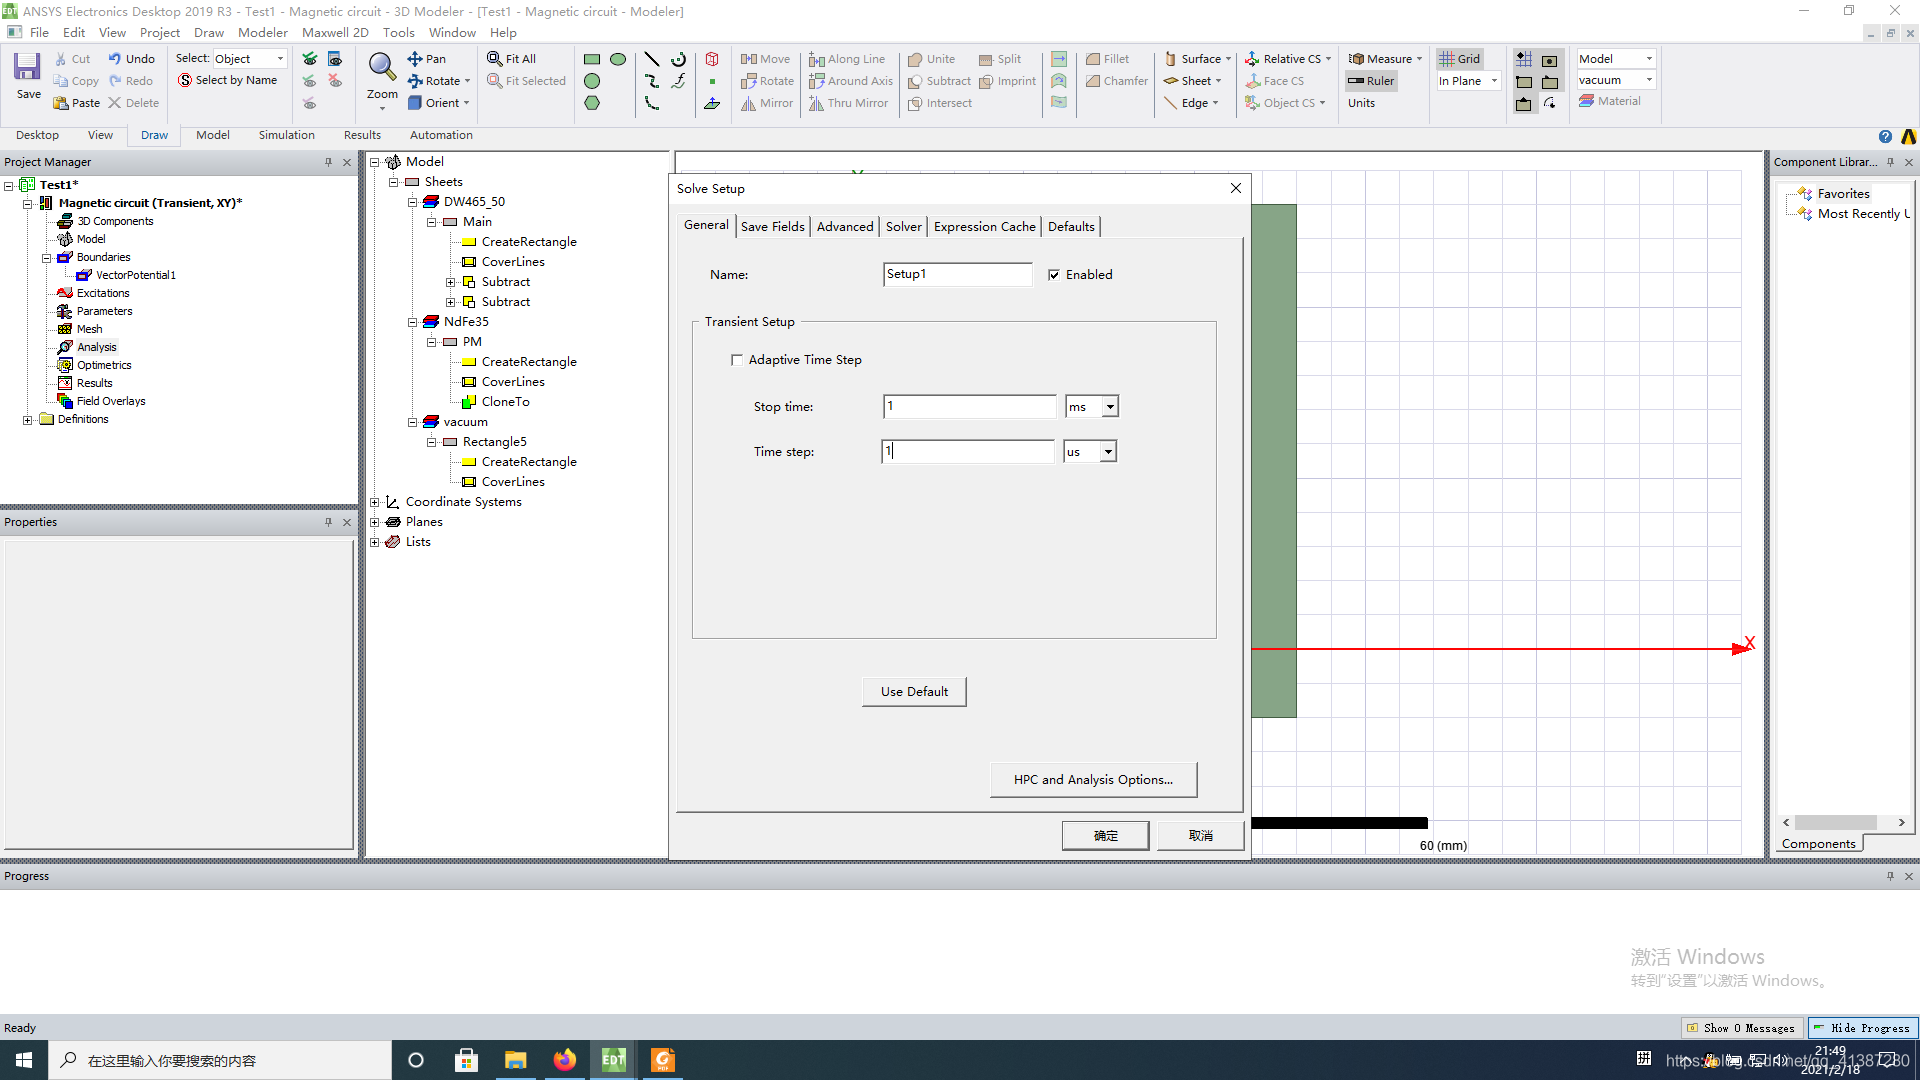Open Firefox from the taskbar
The width and height of the screenshot is (1920, 1080).
(565, 1060)
